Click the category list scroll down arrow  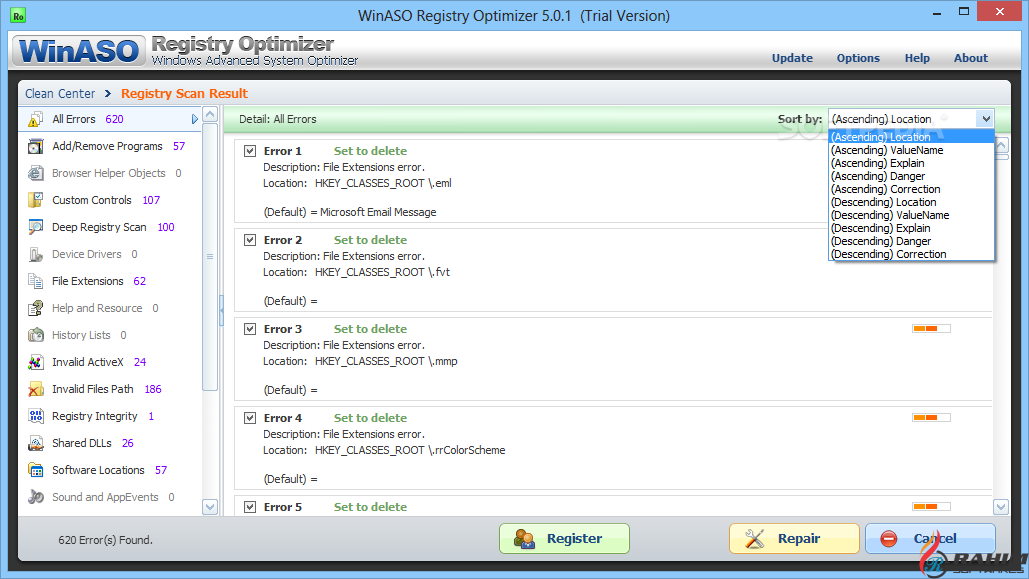pos(210,507)
